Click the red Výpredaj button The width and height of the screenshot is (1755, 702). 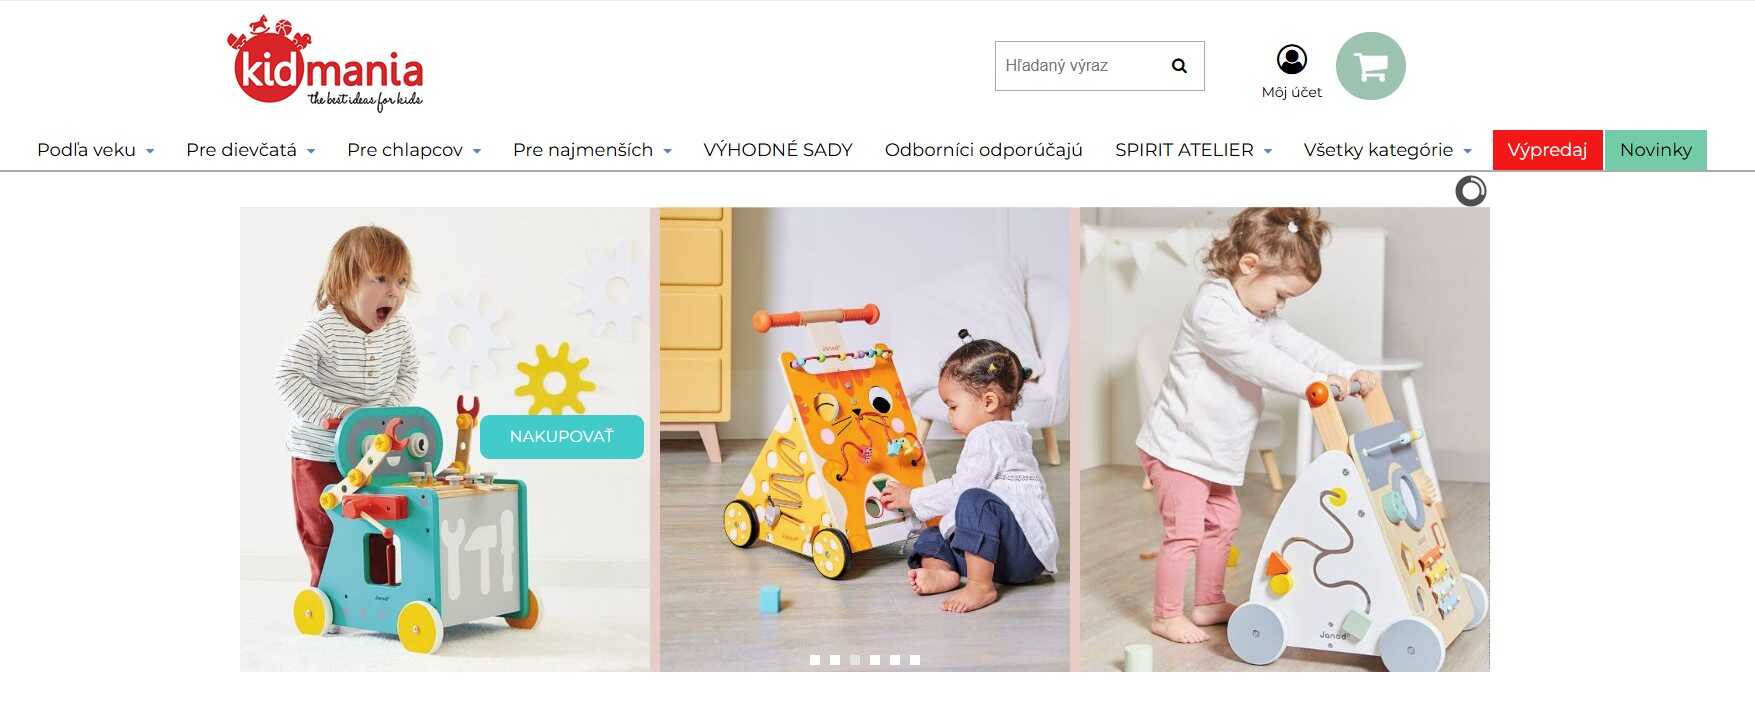pos(1547,150)
